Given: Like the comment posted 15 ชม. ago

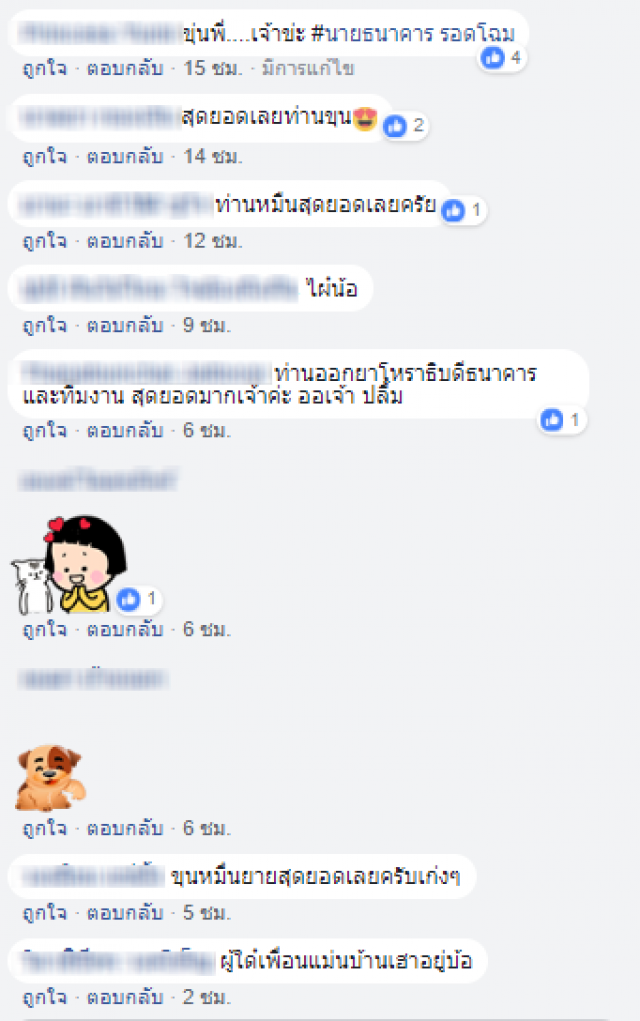Looking at the screenshot, I should pos(45,68).
